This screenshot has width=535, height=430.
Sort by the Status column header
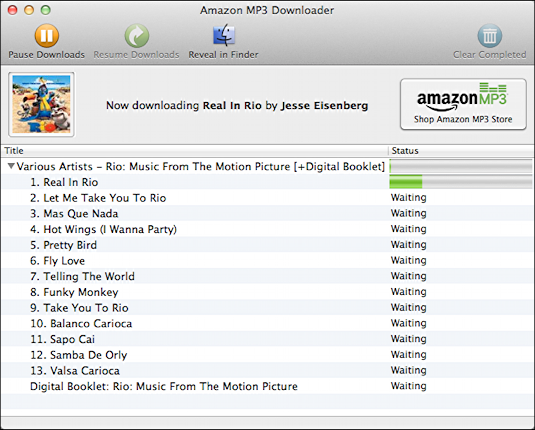(x=462, y=150)
